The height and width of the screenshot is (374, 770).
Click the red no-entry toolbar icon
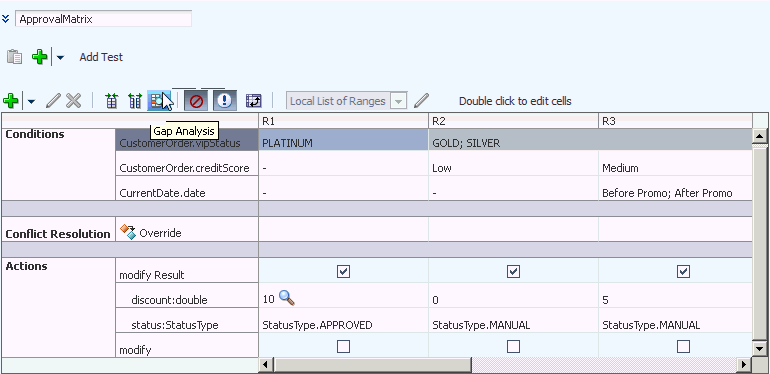click(196, 101)
